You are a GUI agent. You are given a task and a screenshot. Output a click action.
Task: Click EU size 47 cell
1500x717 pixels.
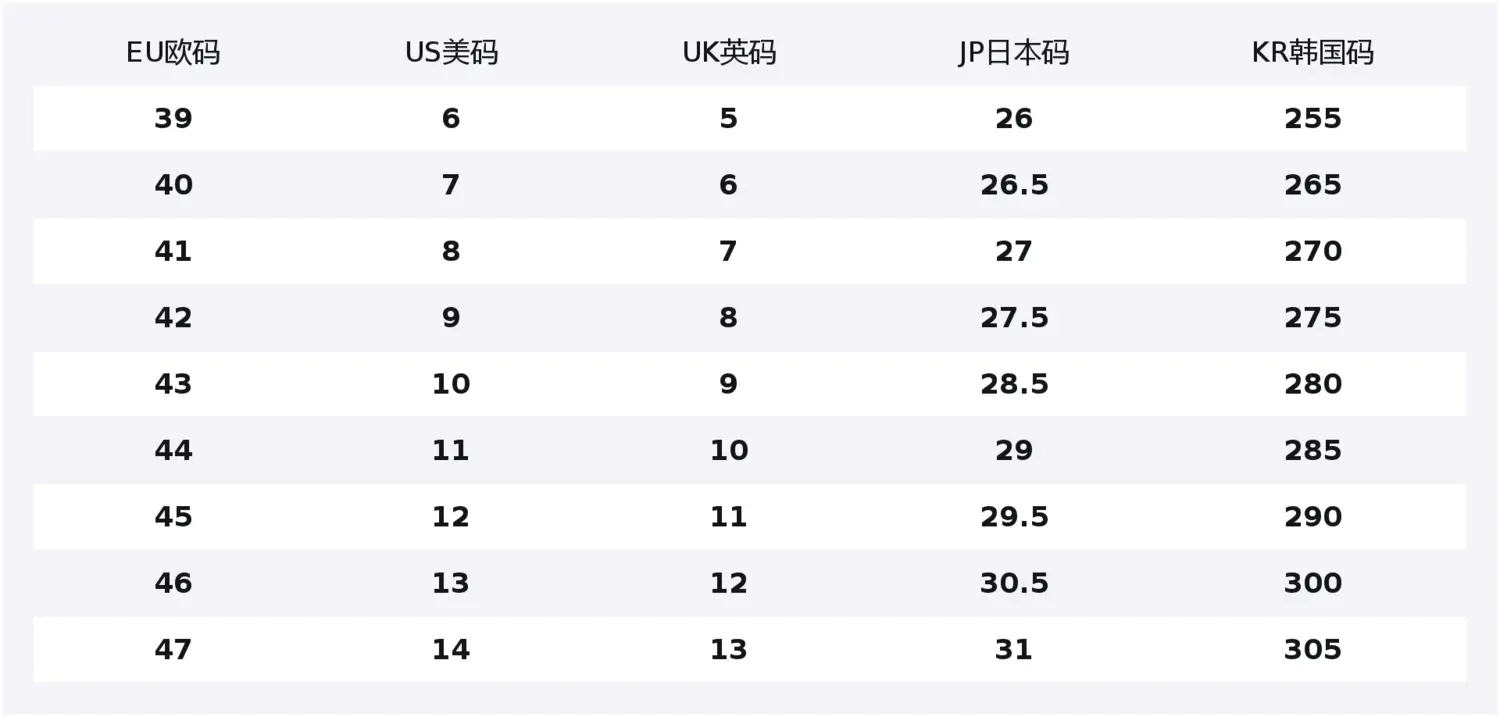pyautogui.click(x=173, y=650)
